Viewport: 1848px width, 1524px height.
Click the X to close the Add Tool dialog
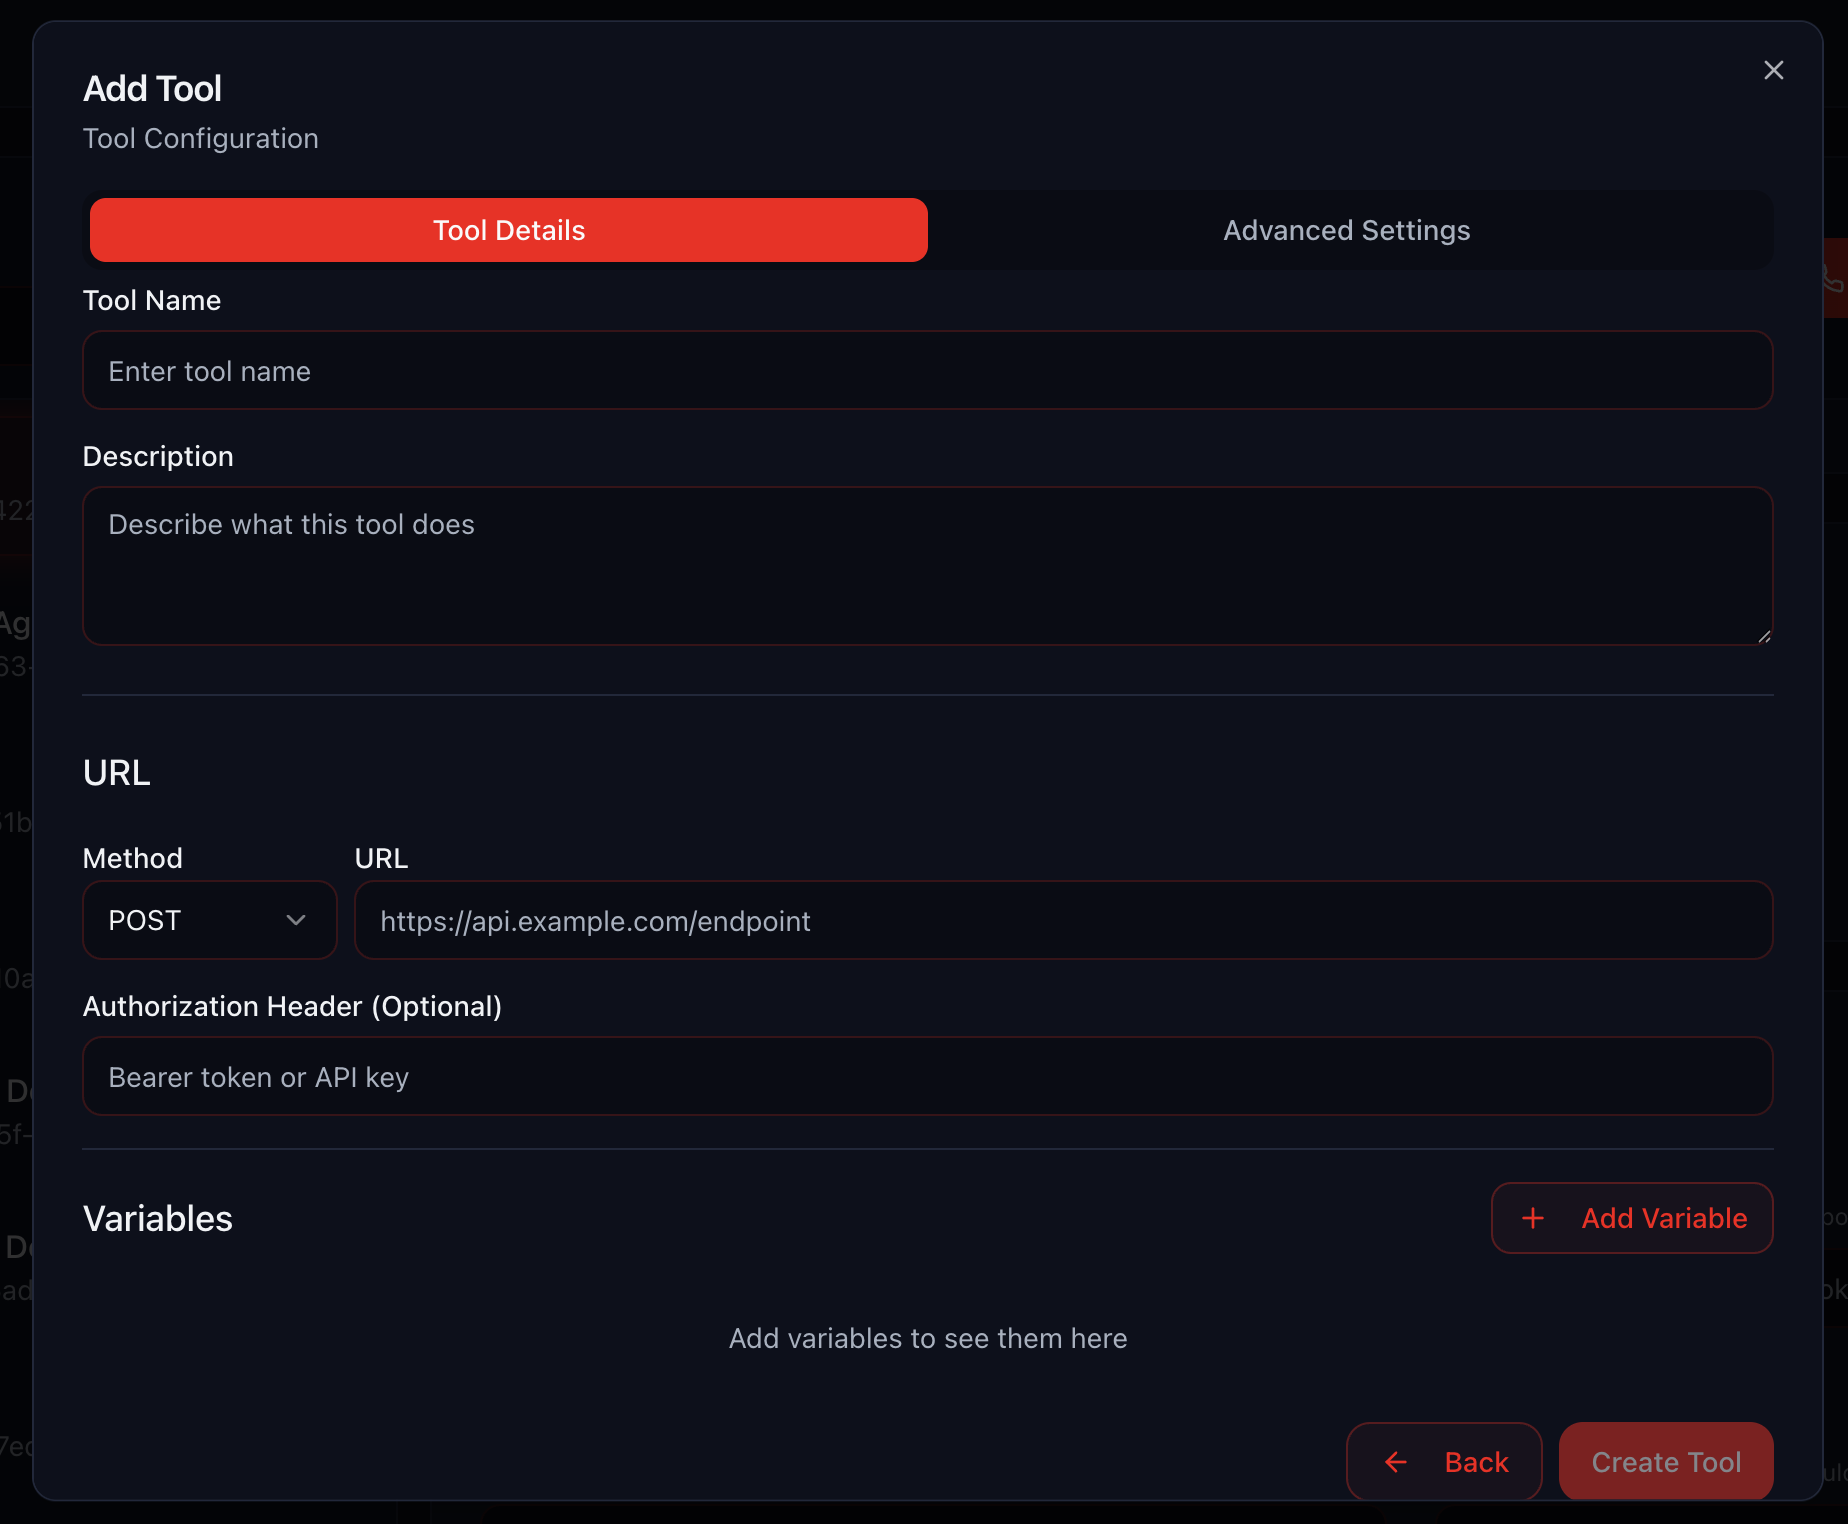1774,70
